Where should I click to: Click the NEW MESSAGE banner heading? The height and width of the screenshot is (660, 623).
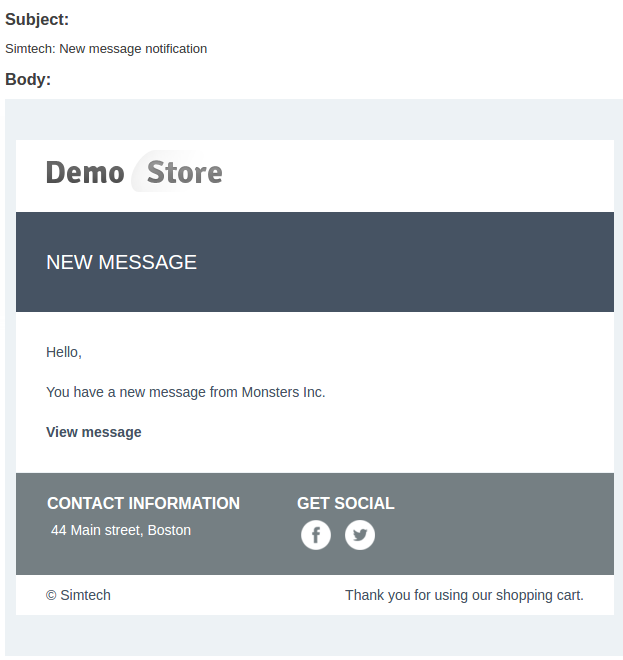pyautogui.click(x=121, y=262)
